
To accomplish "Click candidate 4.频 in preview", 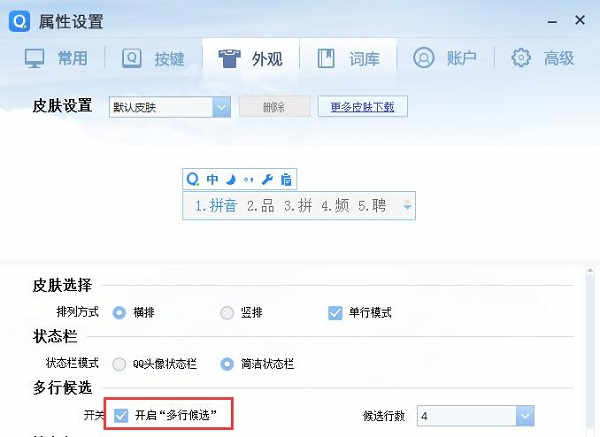I will pos(335,206).
